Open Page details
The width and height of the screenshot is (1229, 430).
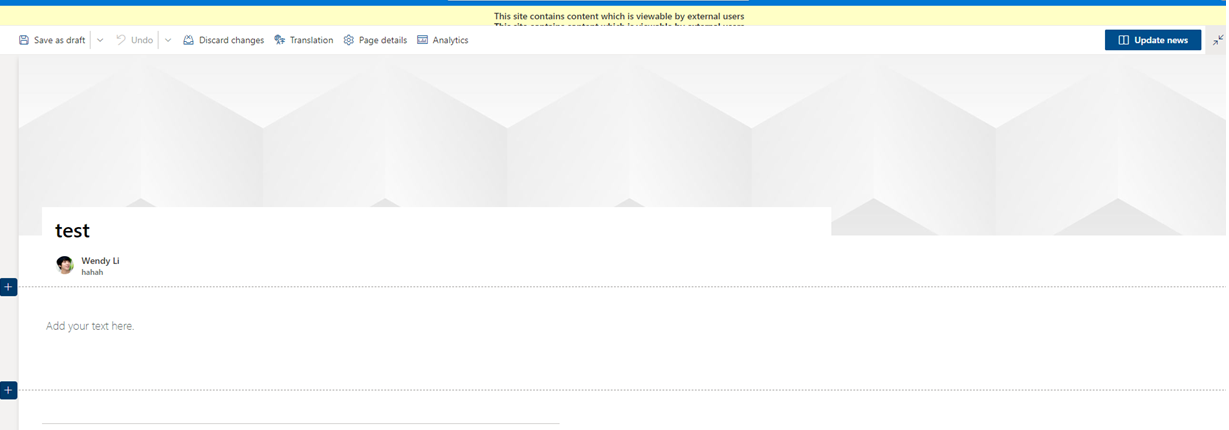point(375,40)
